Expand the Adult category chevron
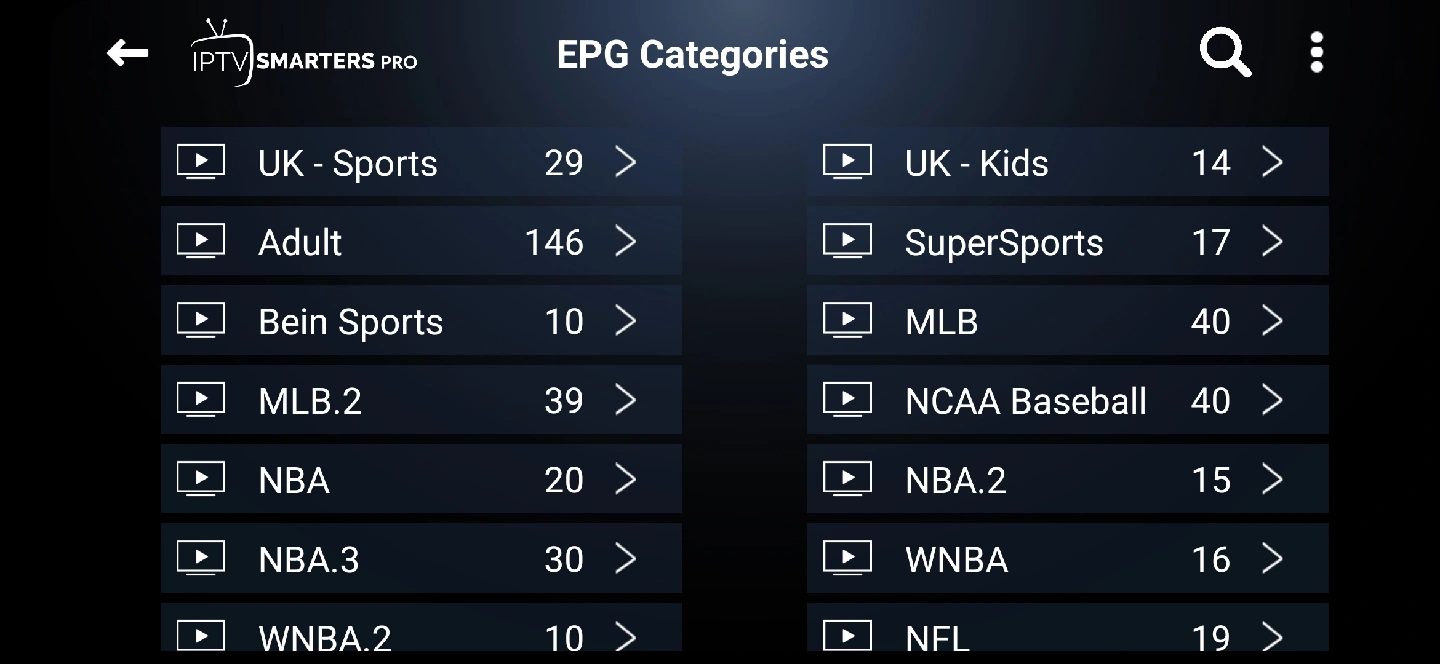Screen dimensions: 1440x664 point(626,242)
